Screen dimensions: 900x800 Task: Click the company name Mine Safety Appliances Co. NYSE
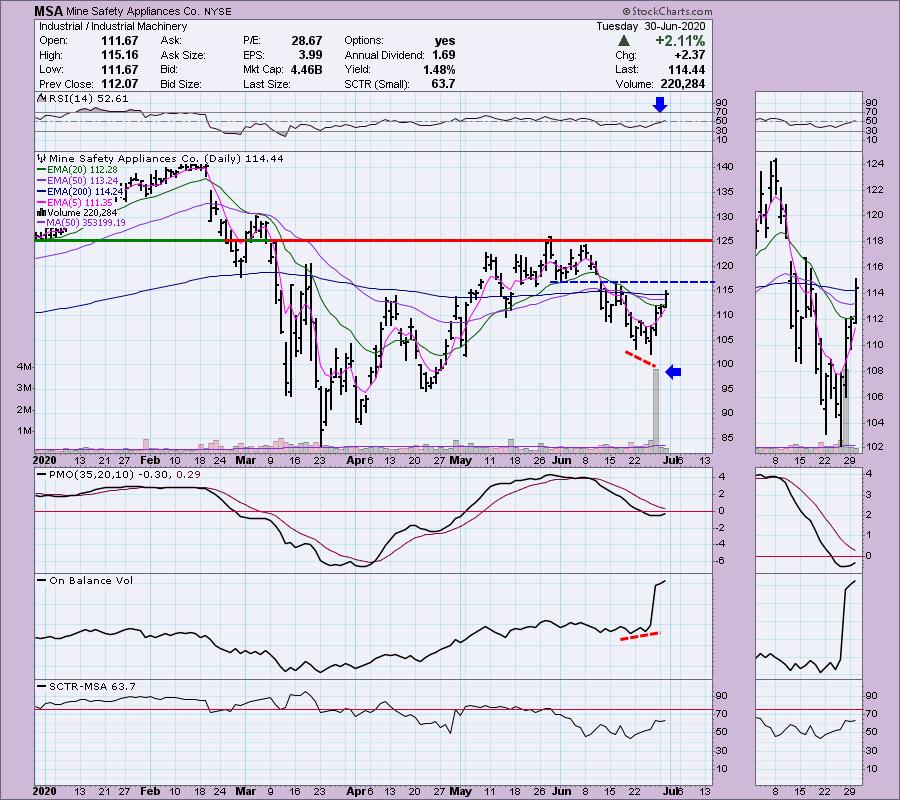149,11
